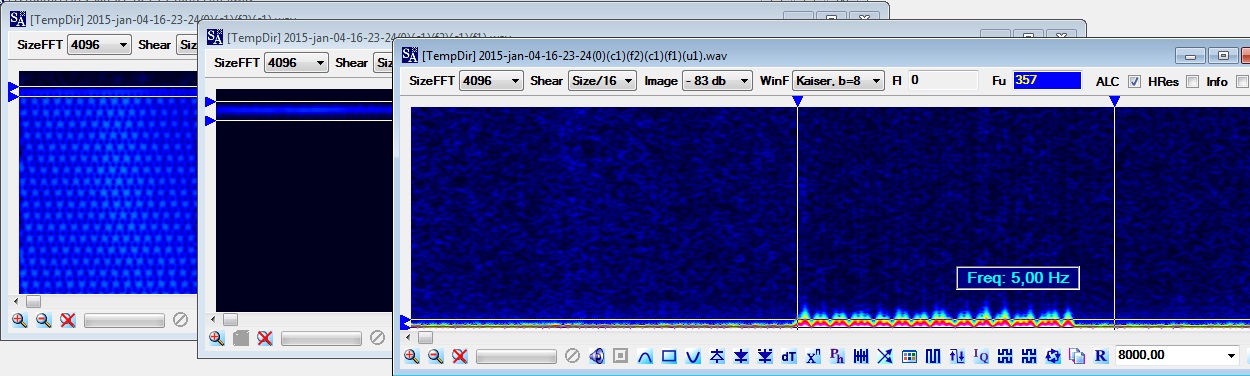Viewport: 1250px width, 376px height.
Task: Click the comb-lines icon
Action: (x=861, y=356)
